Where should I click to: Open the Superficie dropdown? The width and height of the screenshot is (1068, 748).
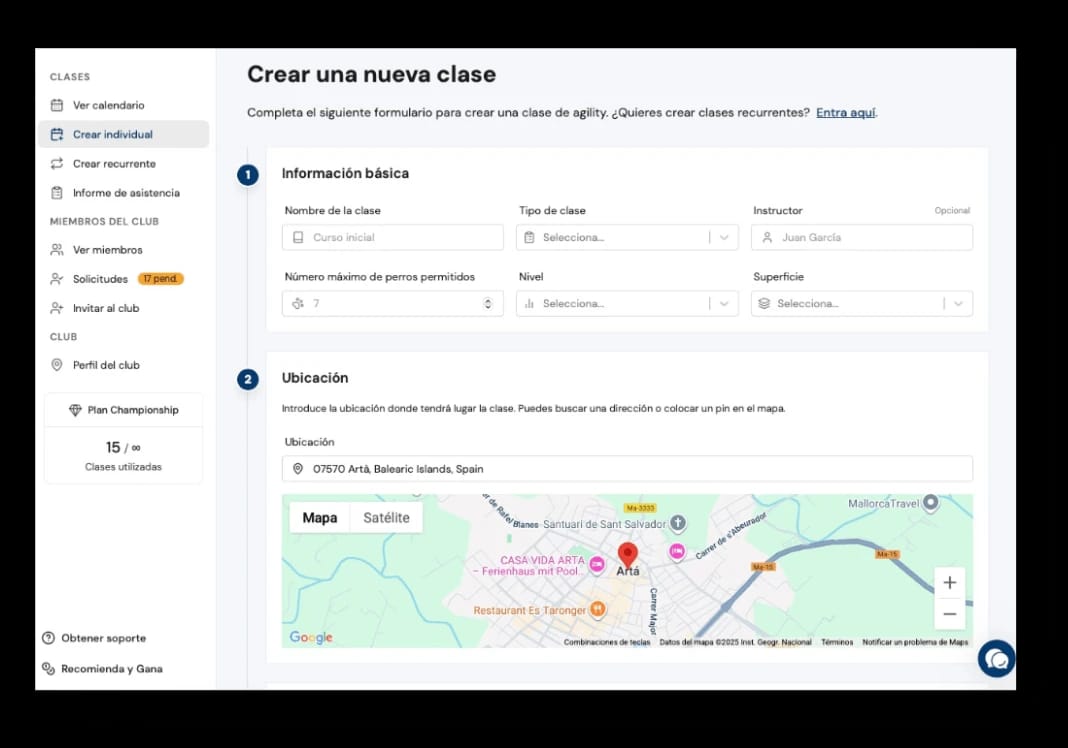[x=862, y=303]
